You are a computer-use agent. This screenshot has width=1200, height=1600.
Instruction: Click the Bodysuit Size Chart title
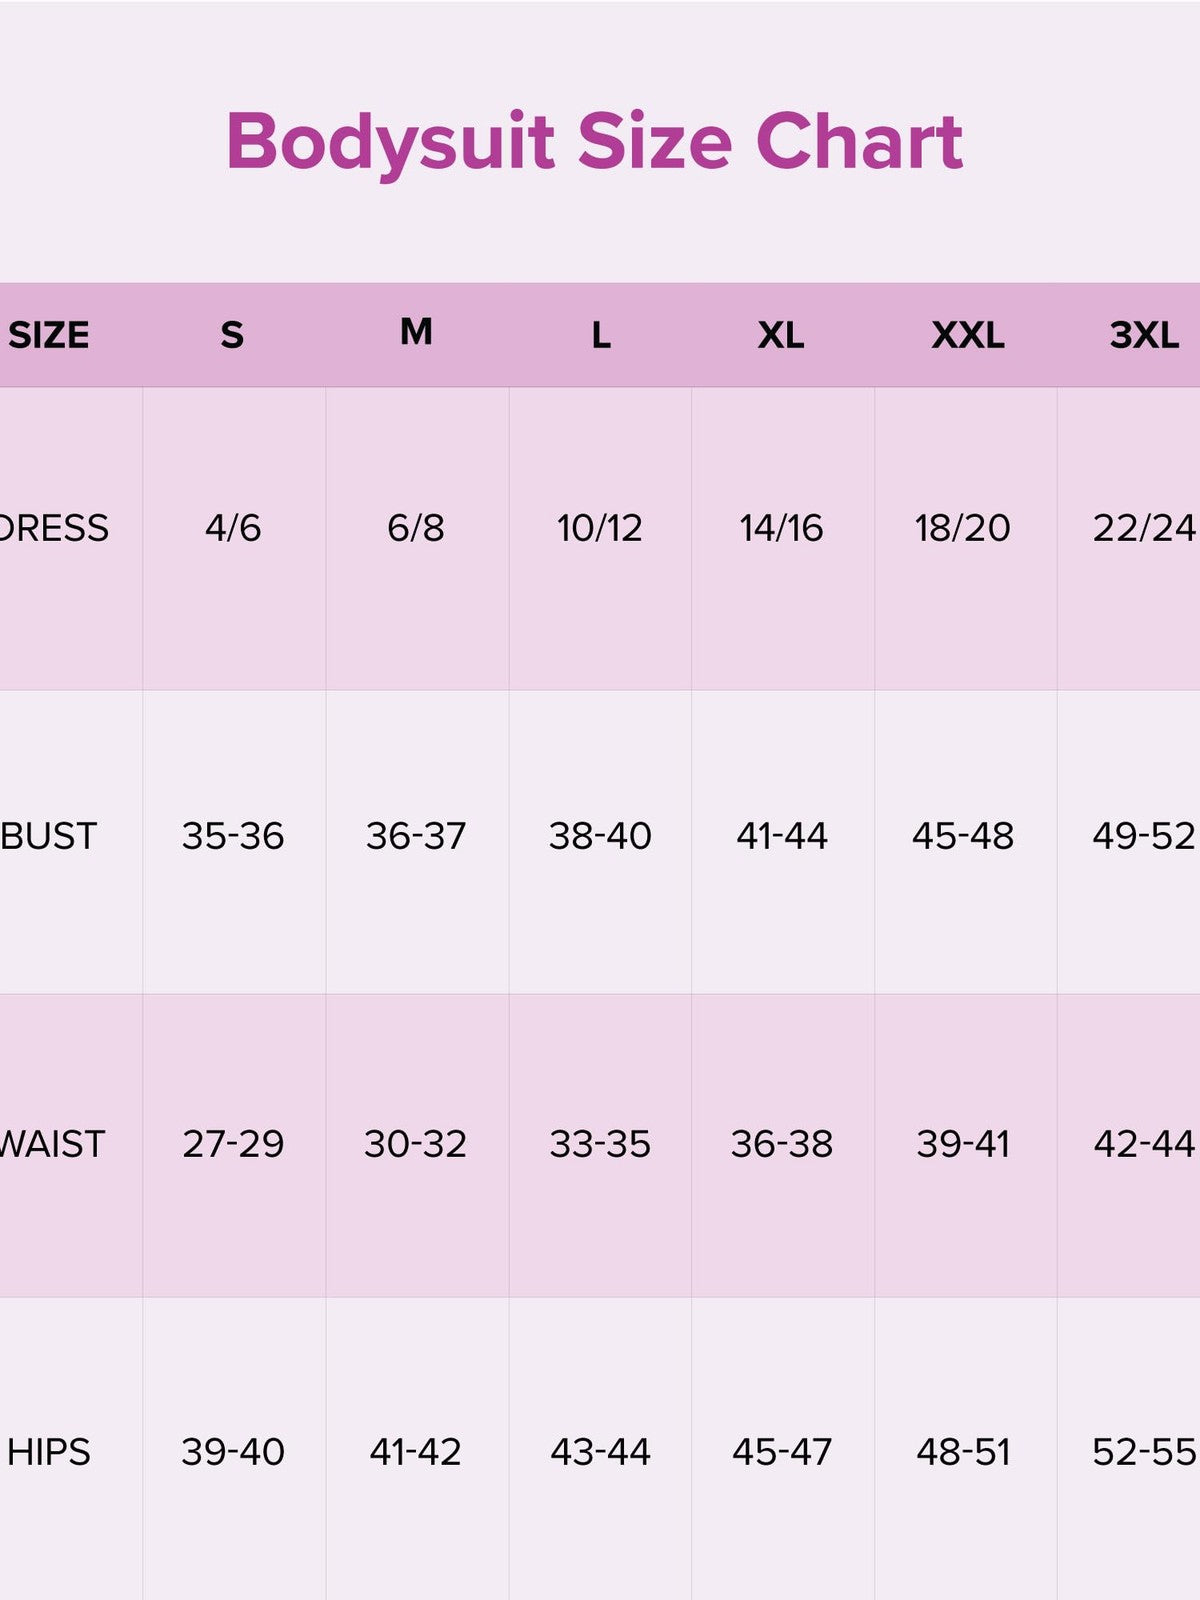click(594, 141)
